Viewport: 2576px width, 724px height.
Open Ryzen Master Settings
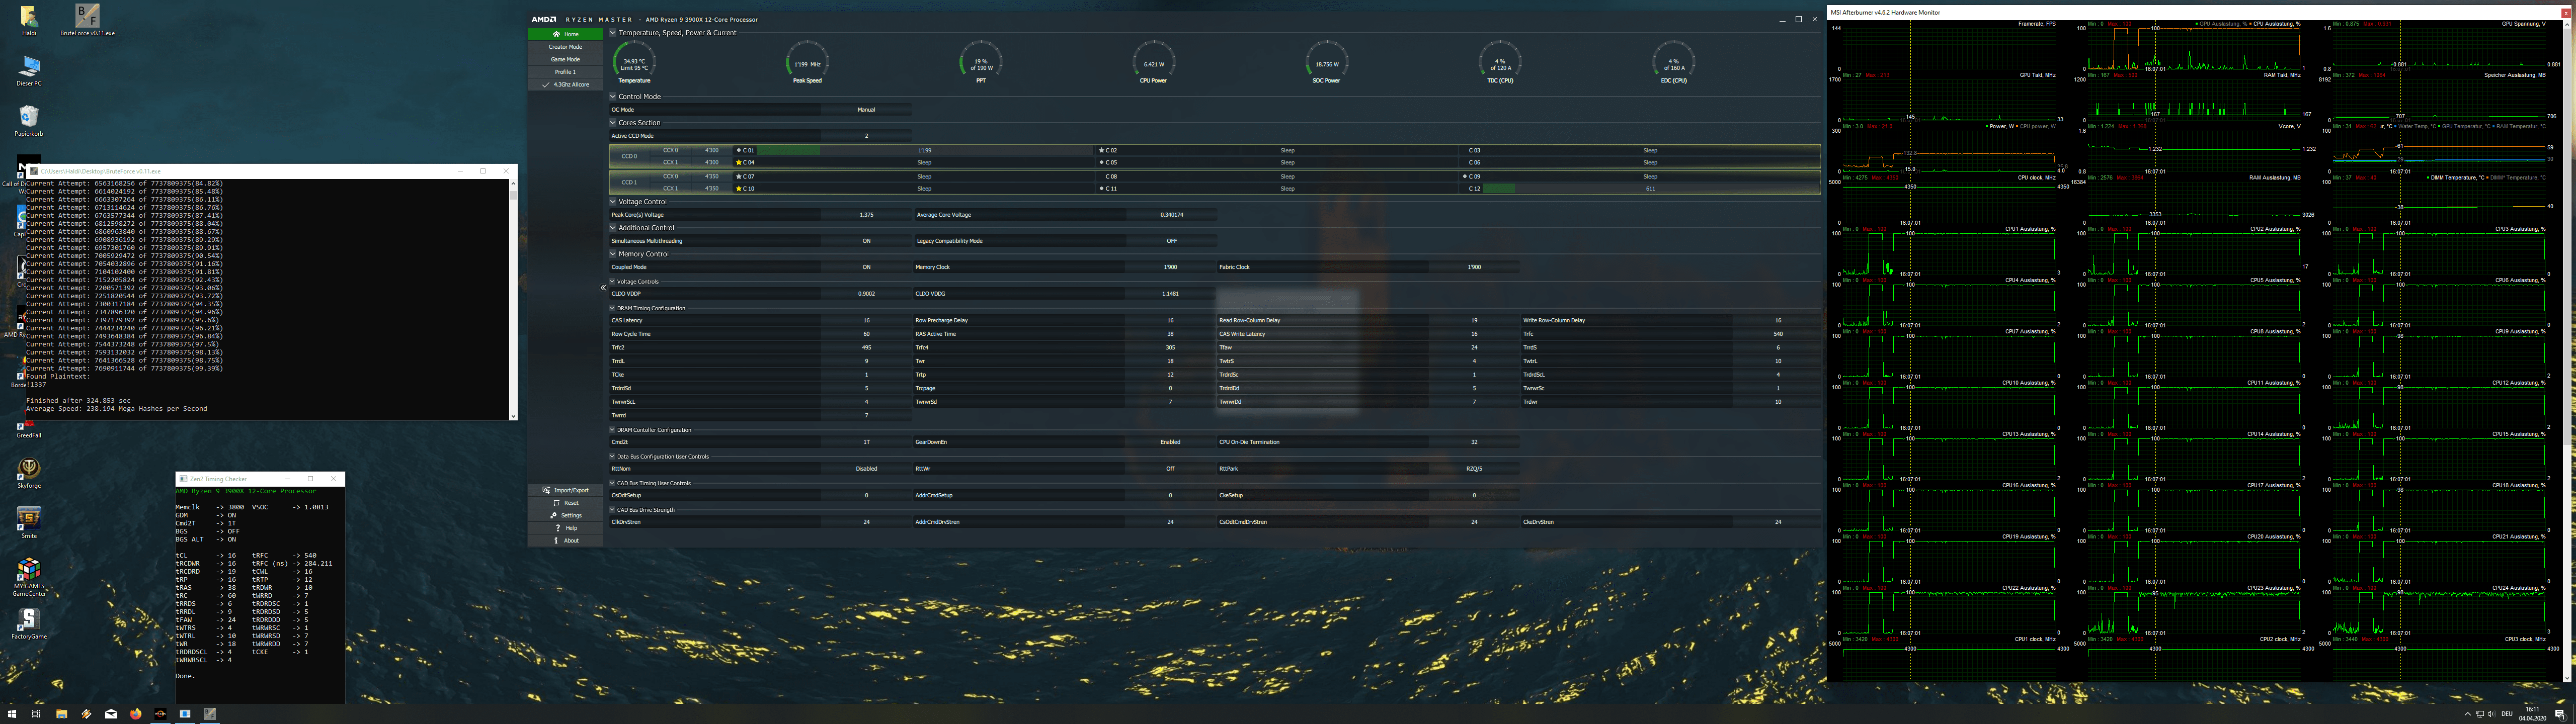click(566, 516)
